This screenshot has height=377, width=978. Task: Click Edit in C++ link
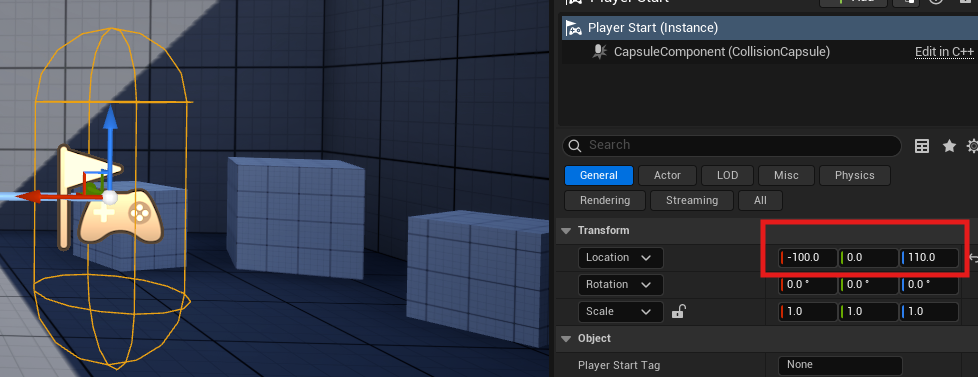pyautogui.click(x=944, y=52)
